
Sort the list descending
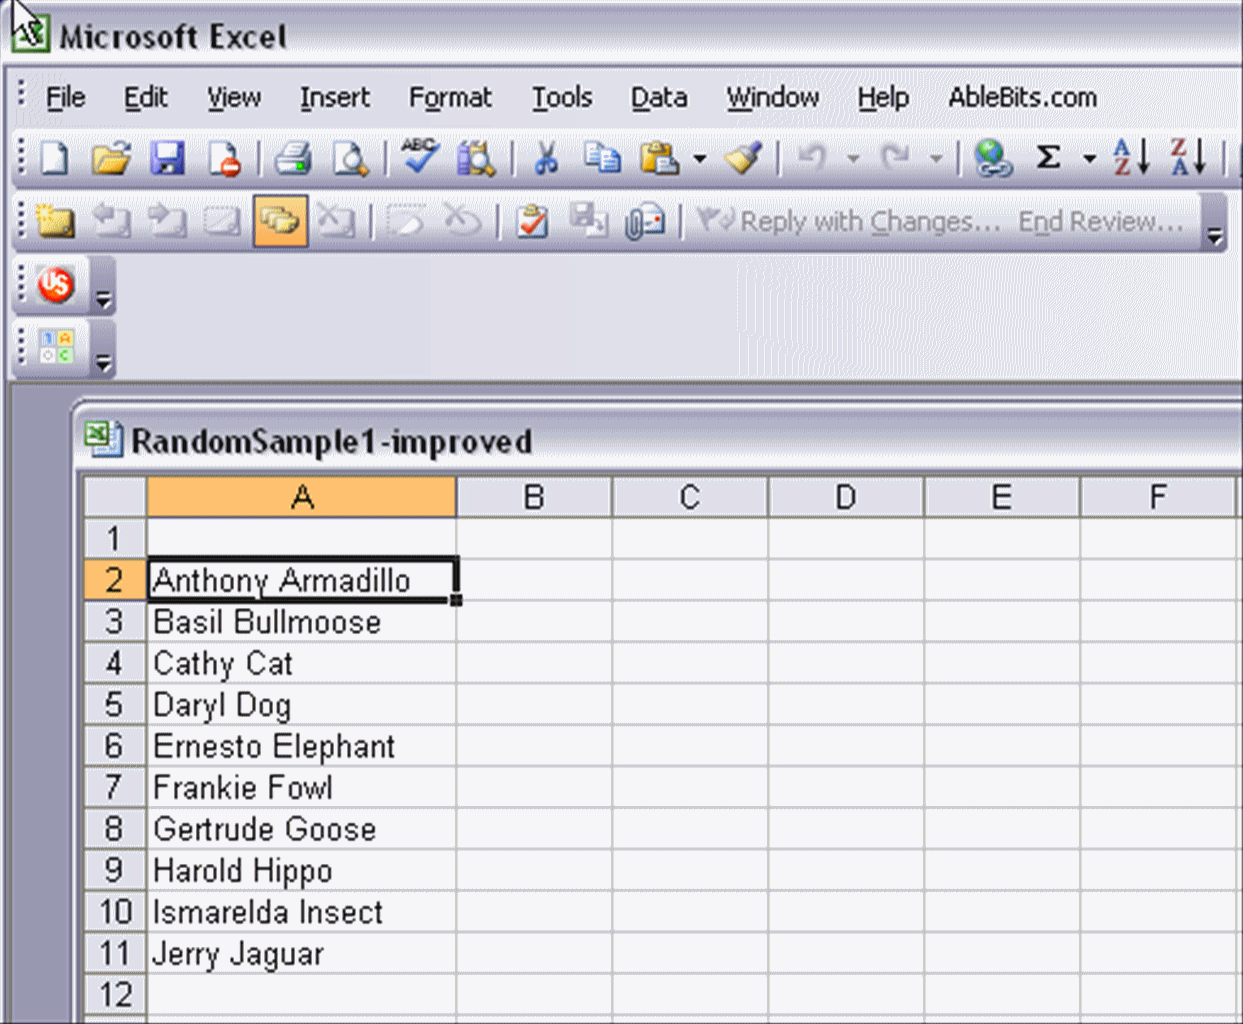coord(1188,157)
